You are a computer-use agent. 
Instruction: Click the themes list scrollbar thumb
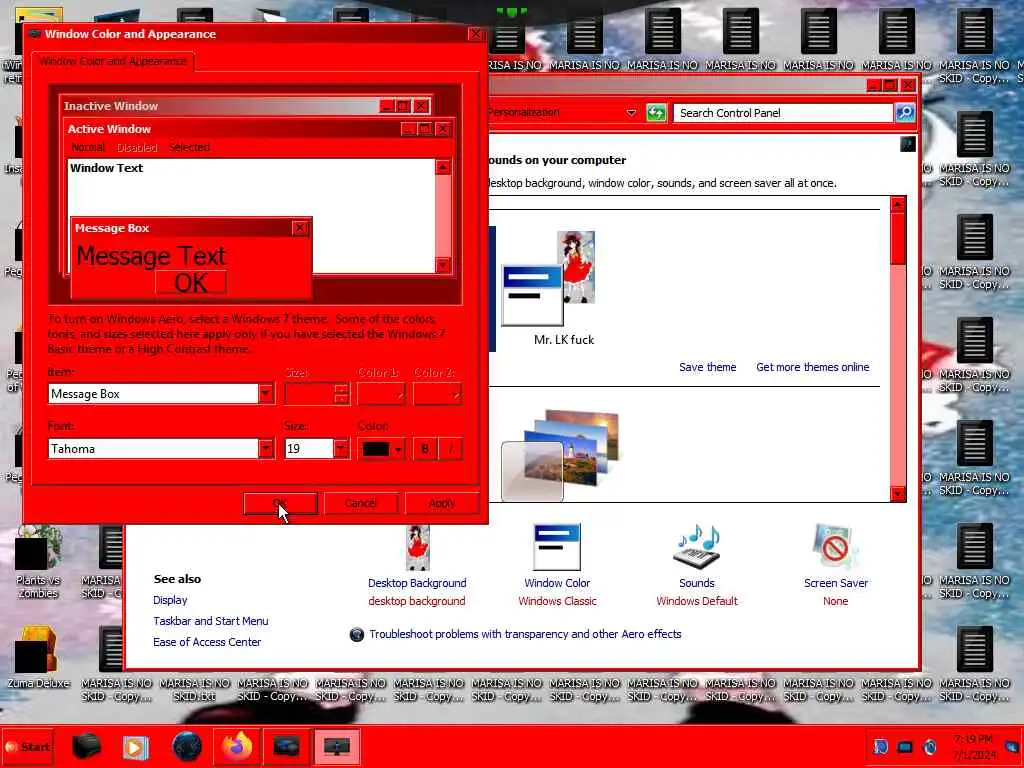898,238
